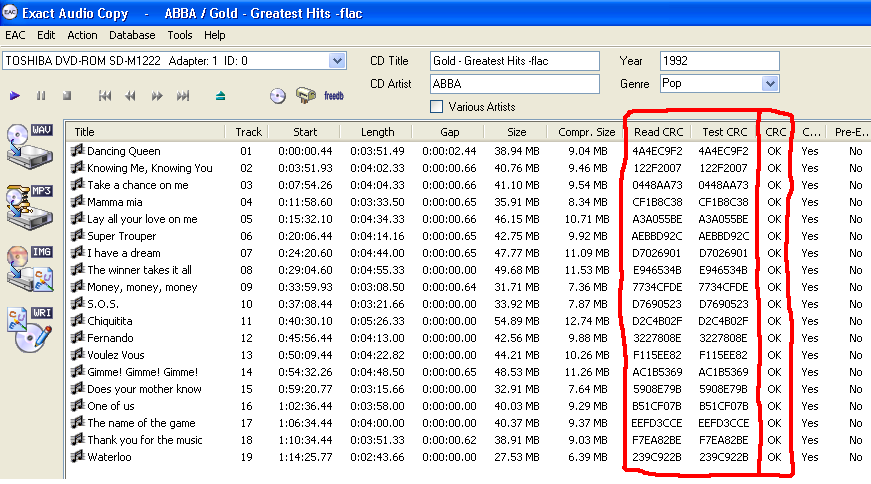Click the CD disc icon near freedb
The height and width of the screenshot is (484, 871).
pos(278,96)
